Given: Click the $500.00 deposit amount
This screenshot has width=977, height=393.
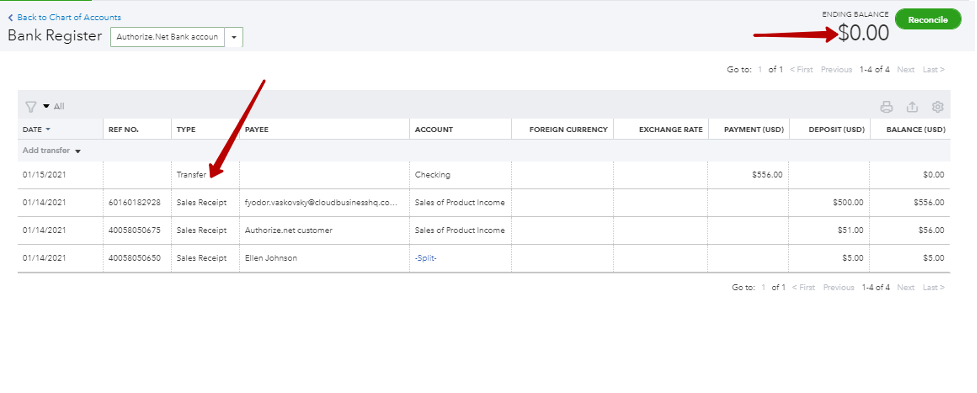Looking at the screenshot, I should (x=848, y=202).
